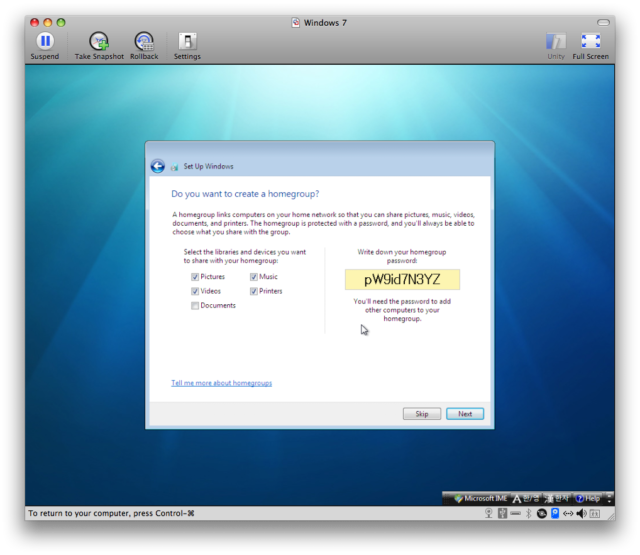Screen dimensions: 640x555
Task: Click the webcam status bar icon
Action: click(489, 513)
